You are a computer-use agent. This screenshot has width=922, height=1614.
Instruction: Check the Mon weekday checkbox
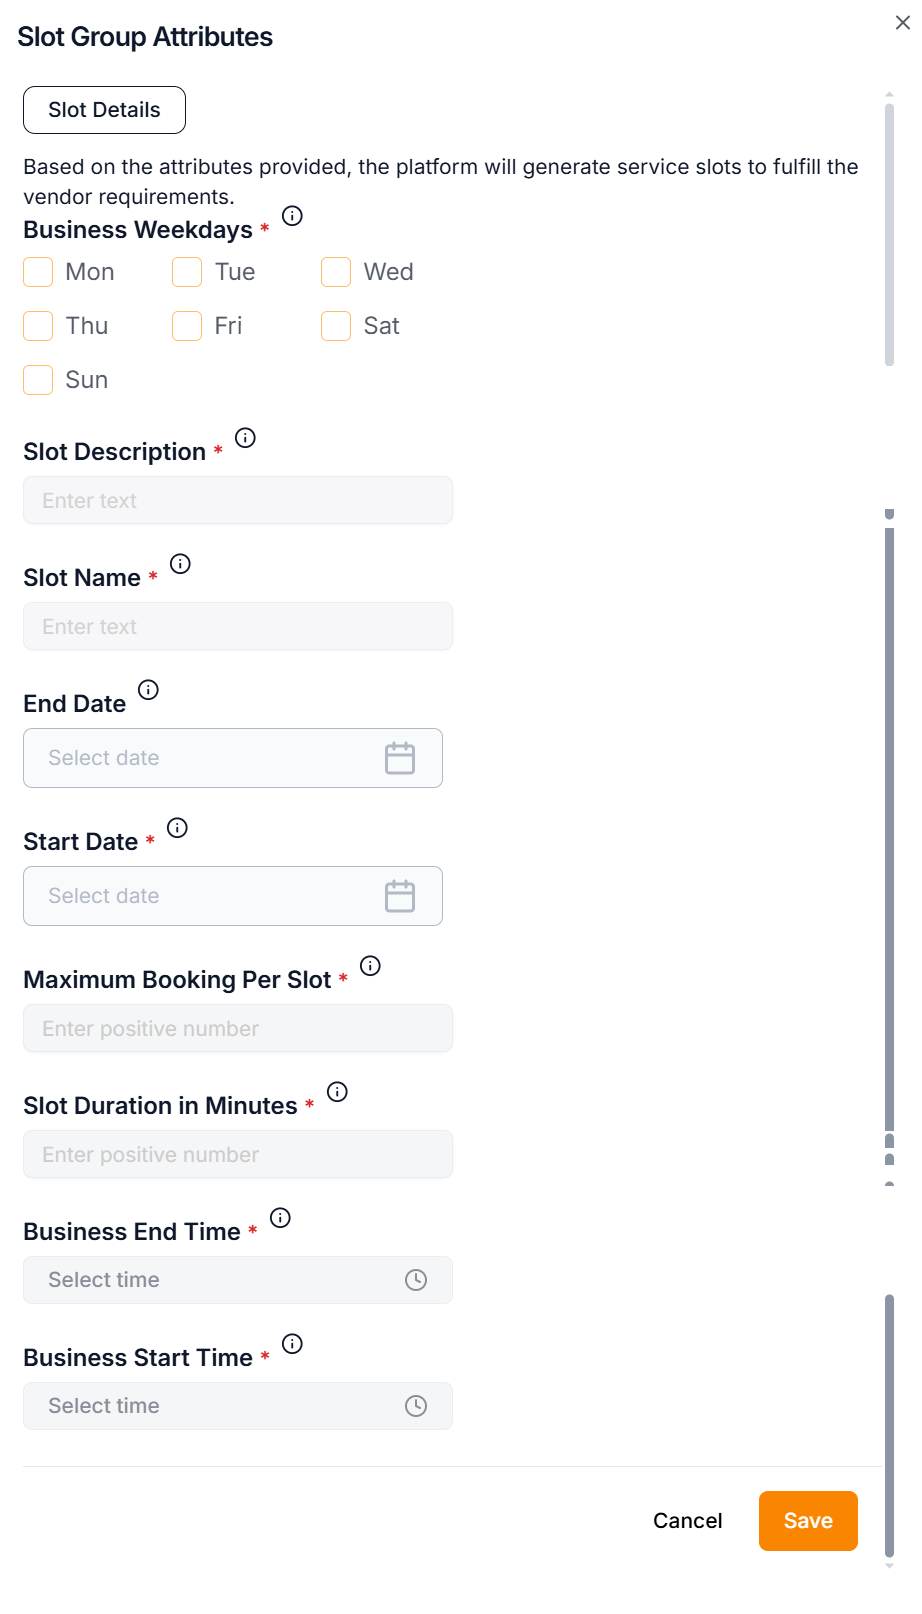(x=38, y=272)
